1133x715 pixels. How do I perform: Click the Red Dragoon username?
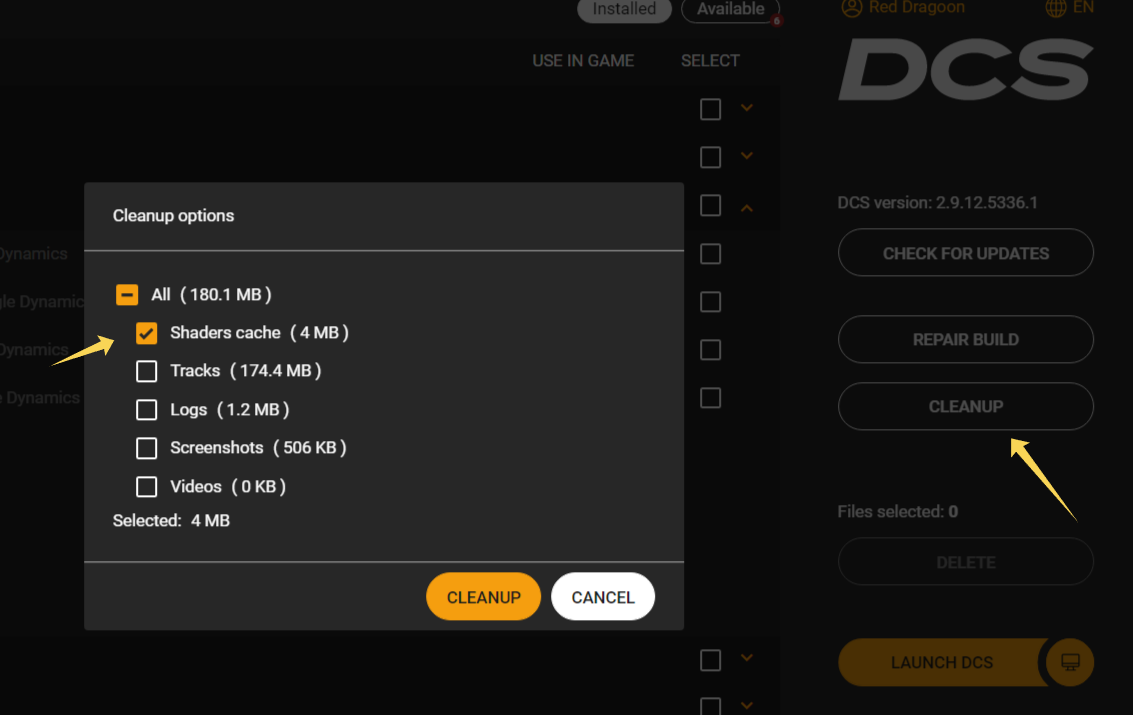pos(916,7)
